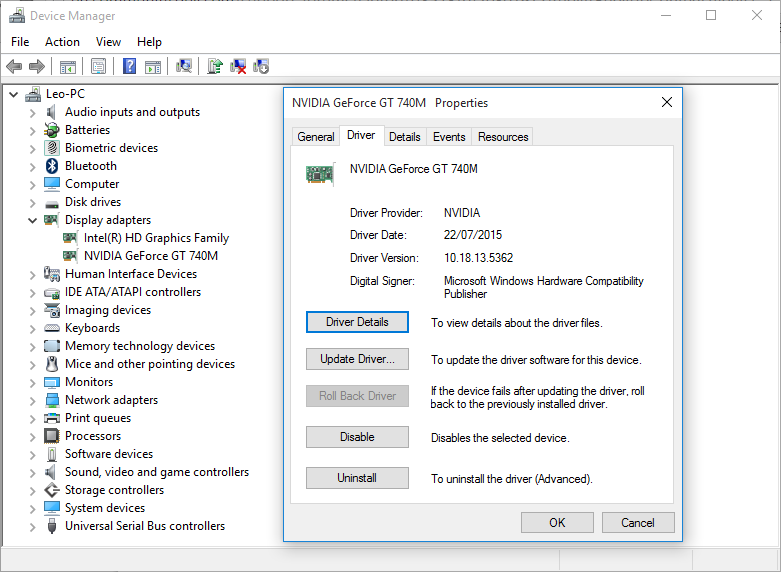Click the Disk drives category icon
Image resolution: width=781 pixels, height=572 pixels.
point(52,203)
